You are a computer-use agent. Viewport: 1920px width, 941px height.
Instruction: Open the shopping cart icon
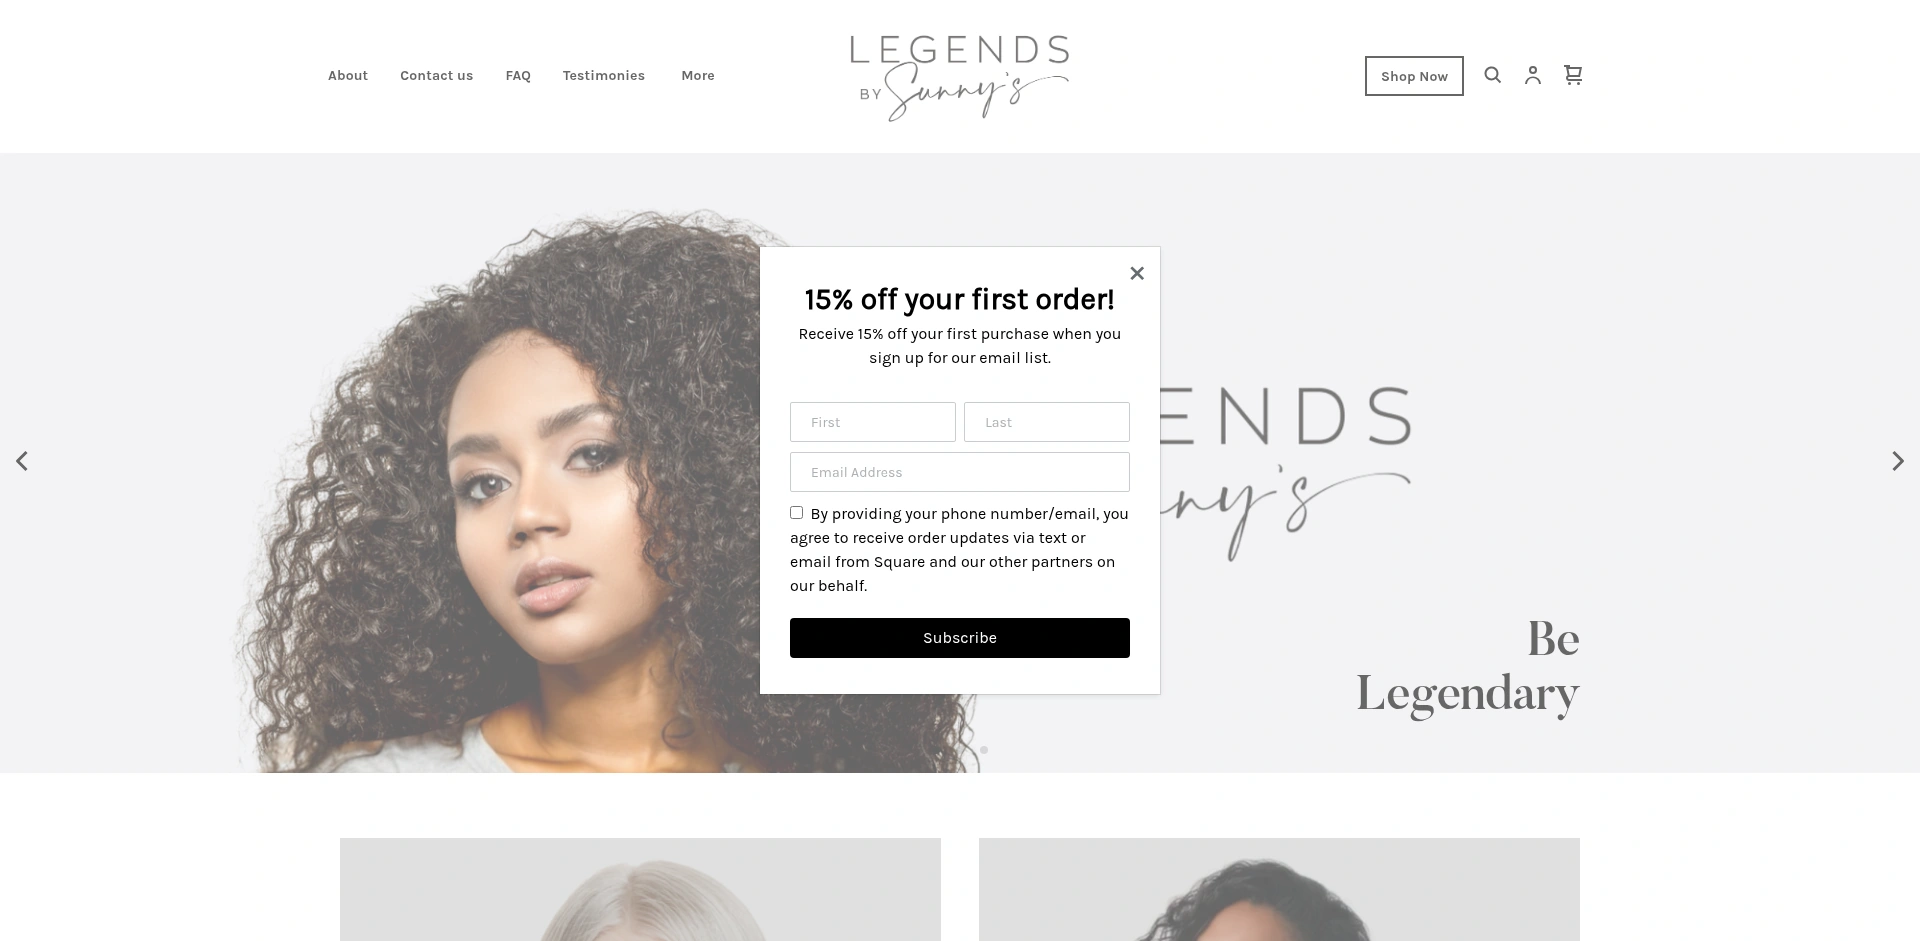(1573, 75)
